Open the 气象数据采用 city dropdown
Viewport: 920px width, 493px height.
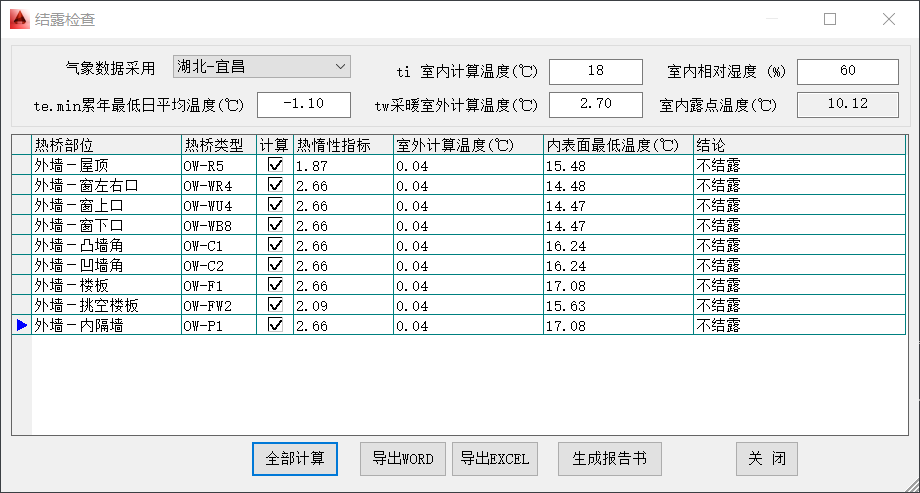point(262,67)
